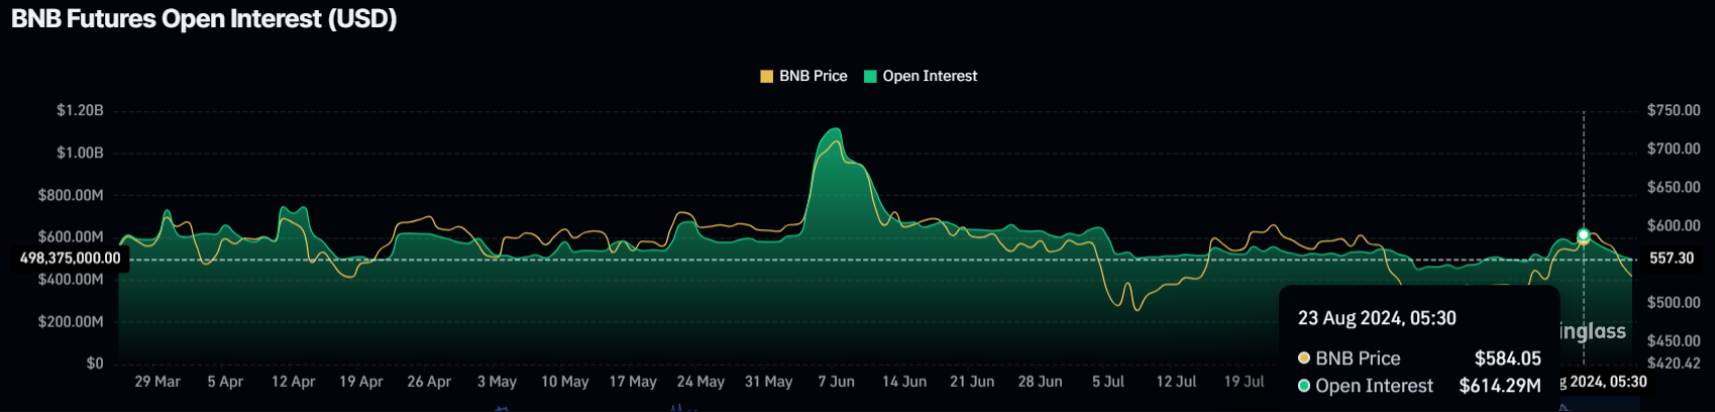Click the $1.20B left axis label
Viewport: 1715px width, 412px height.
click(x=80, y=110)
